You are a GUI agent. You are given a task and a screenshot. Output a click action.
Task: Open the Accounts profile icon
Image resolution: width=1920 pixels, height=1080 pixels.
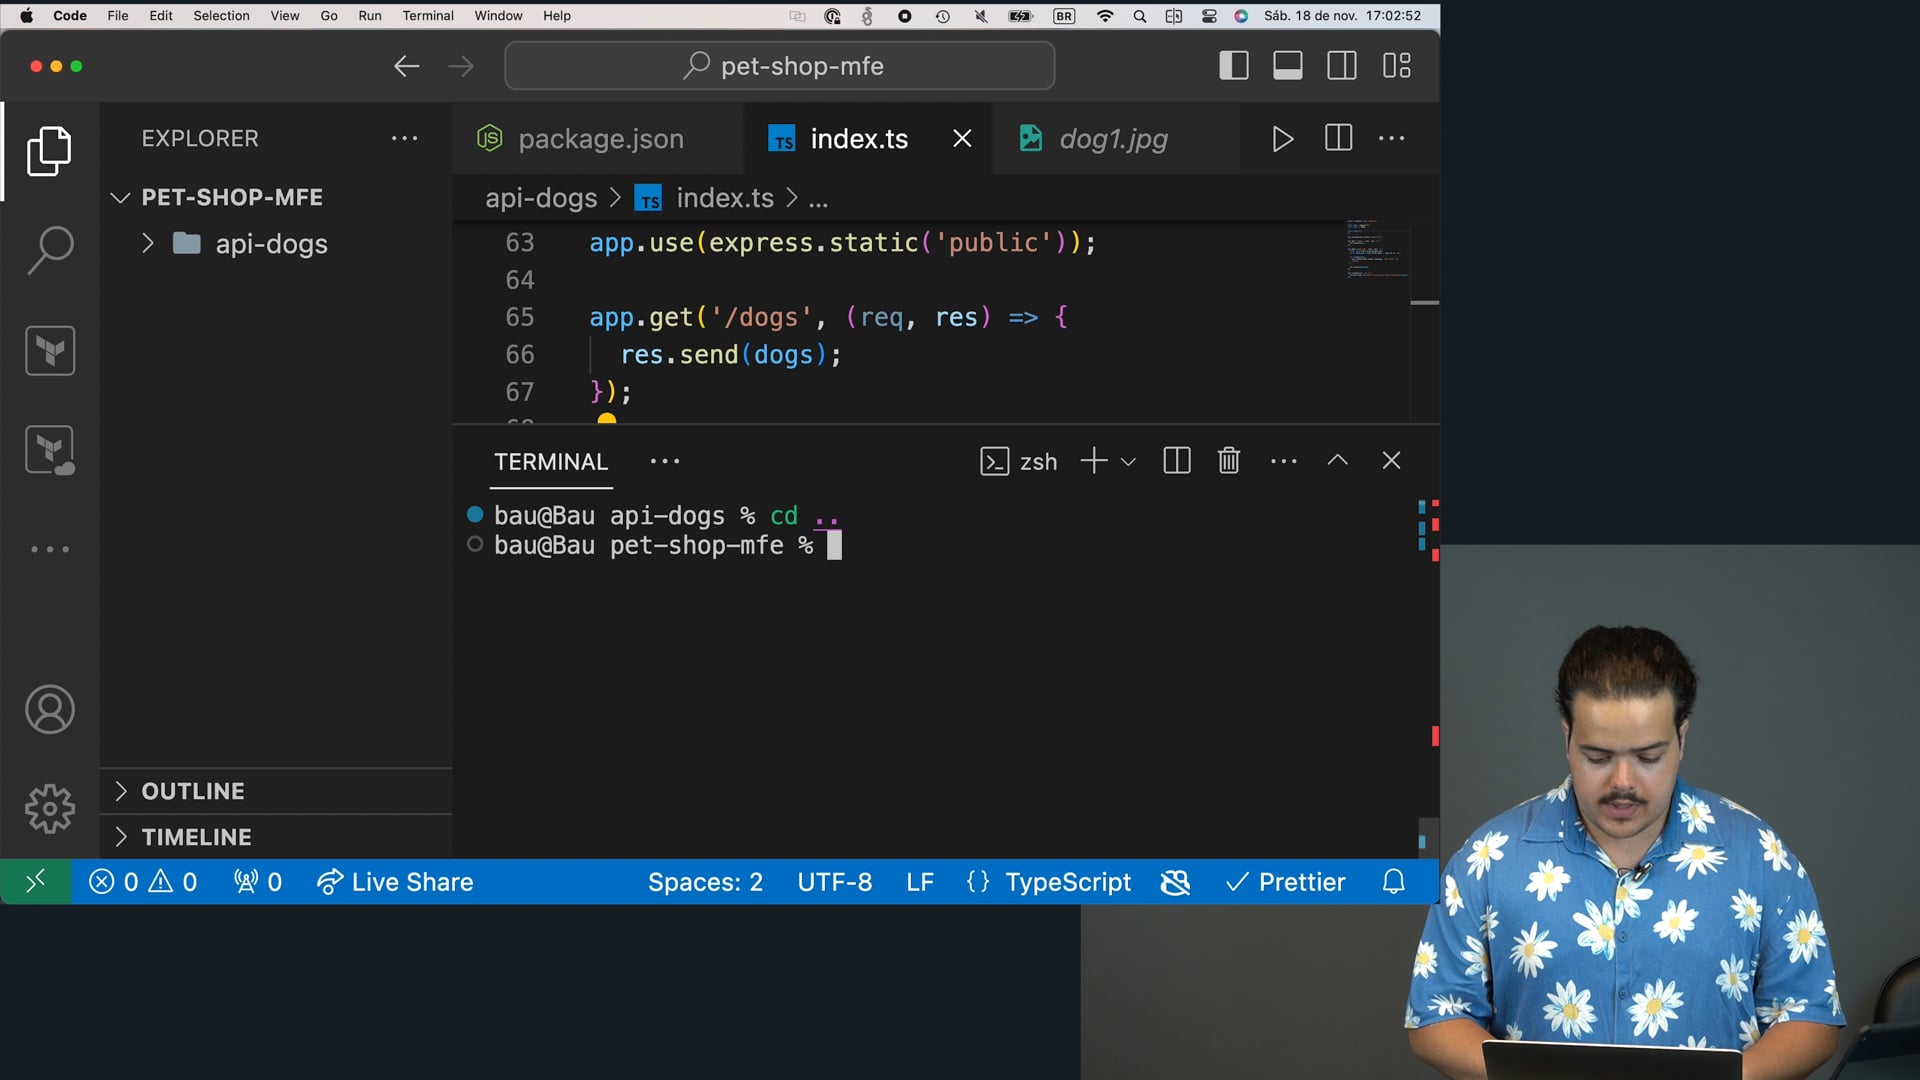(50, 710)
